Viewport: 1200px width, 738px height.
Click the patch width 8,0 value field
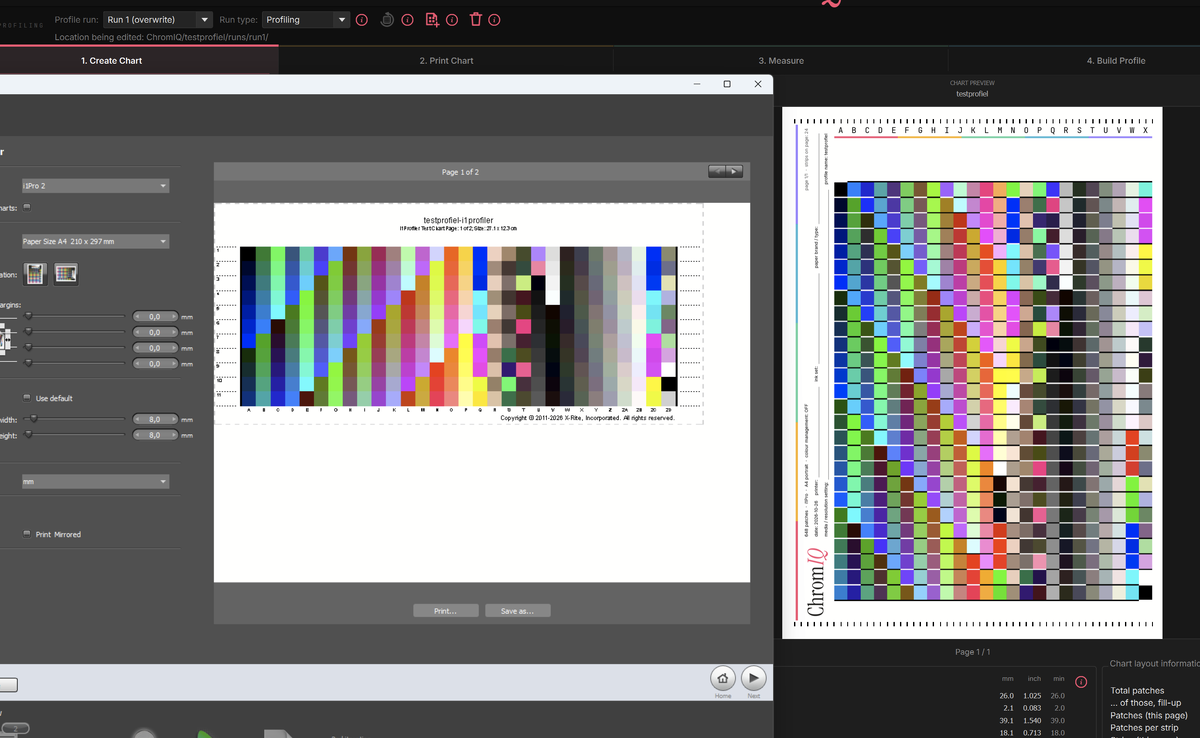tap(155, 419)
